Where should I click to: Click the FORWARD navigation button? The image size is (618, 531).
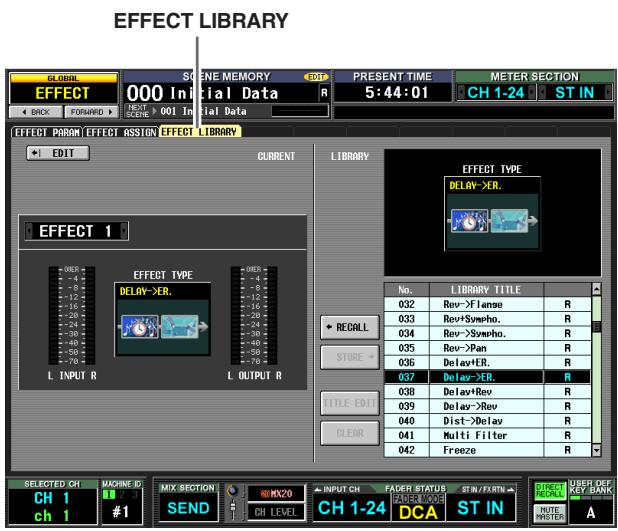point(91,112)
